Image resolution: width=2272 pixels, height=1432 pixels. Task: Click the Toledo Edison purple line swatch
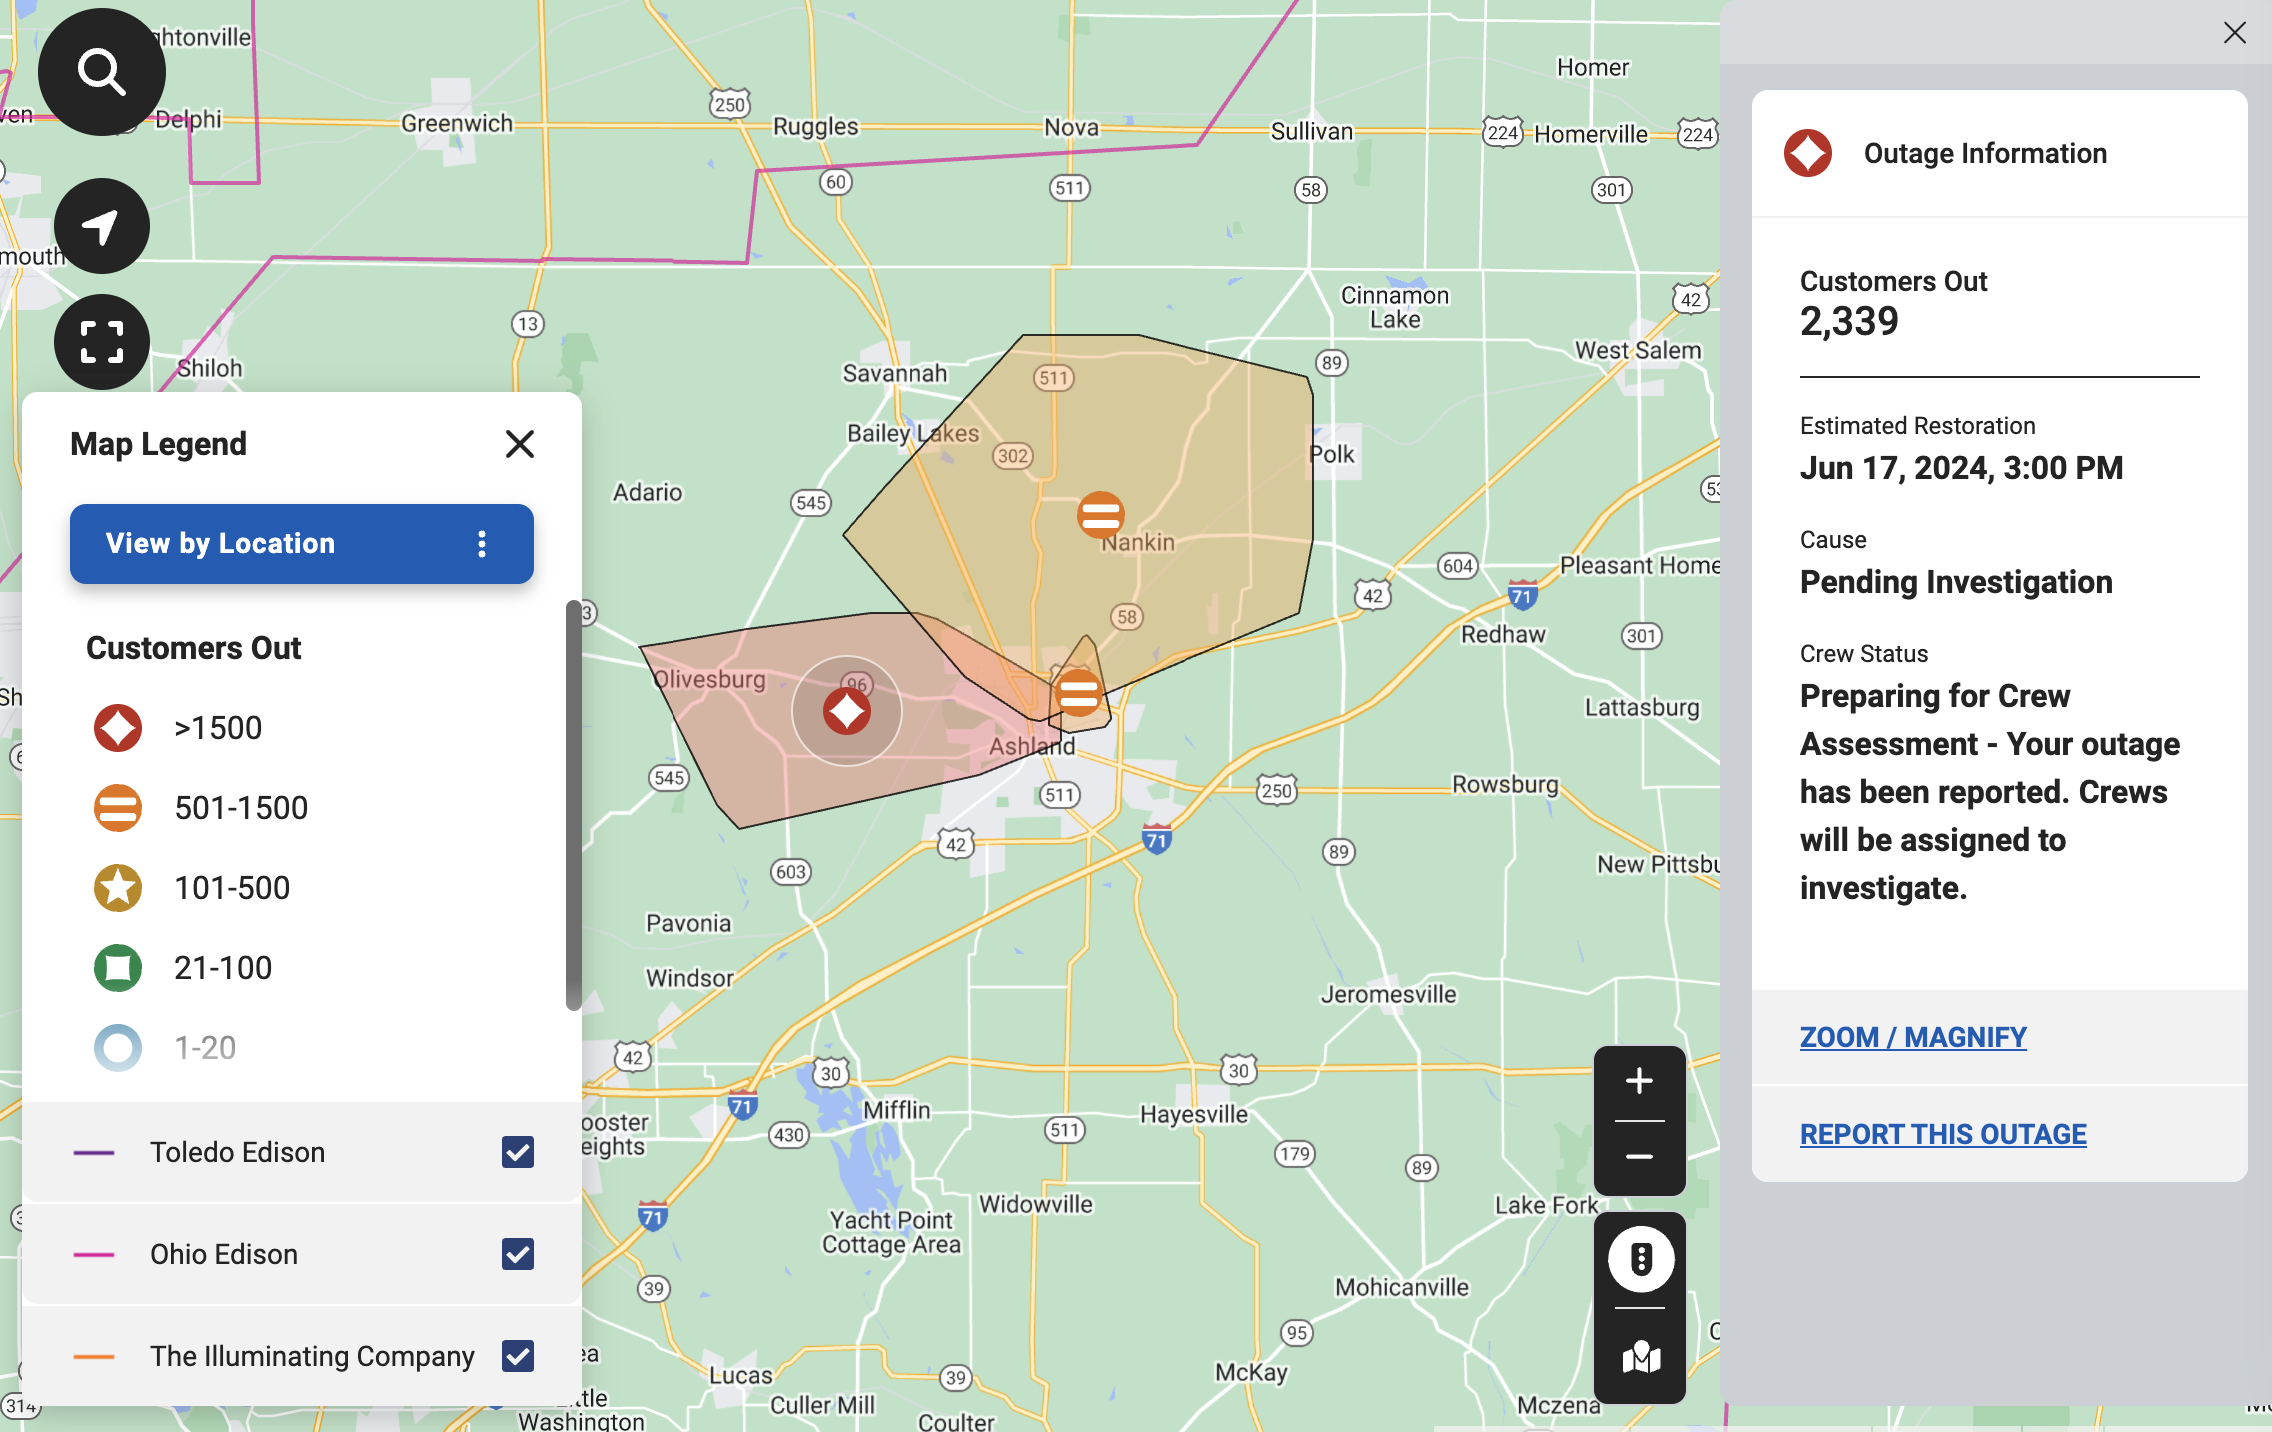click(x=94, y=1153)
